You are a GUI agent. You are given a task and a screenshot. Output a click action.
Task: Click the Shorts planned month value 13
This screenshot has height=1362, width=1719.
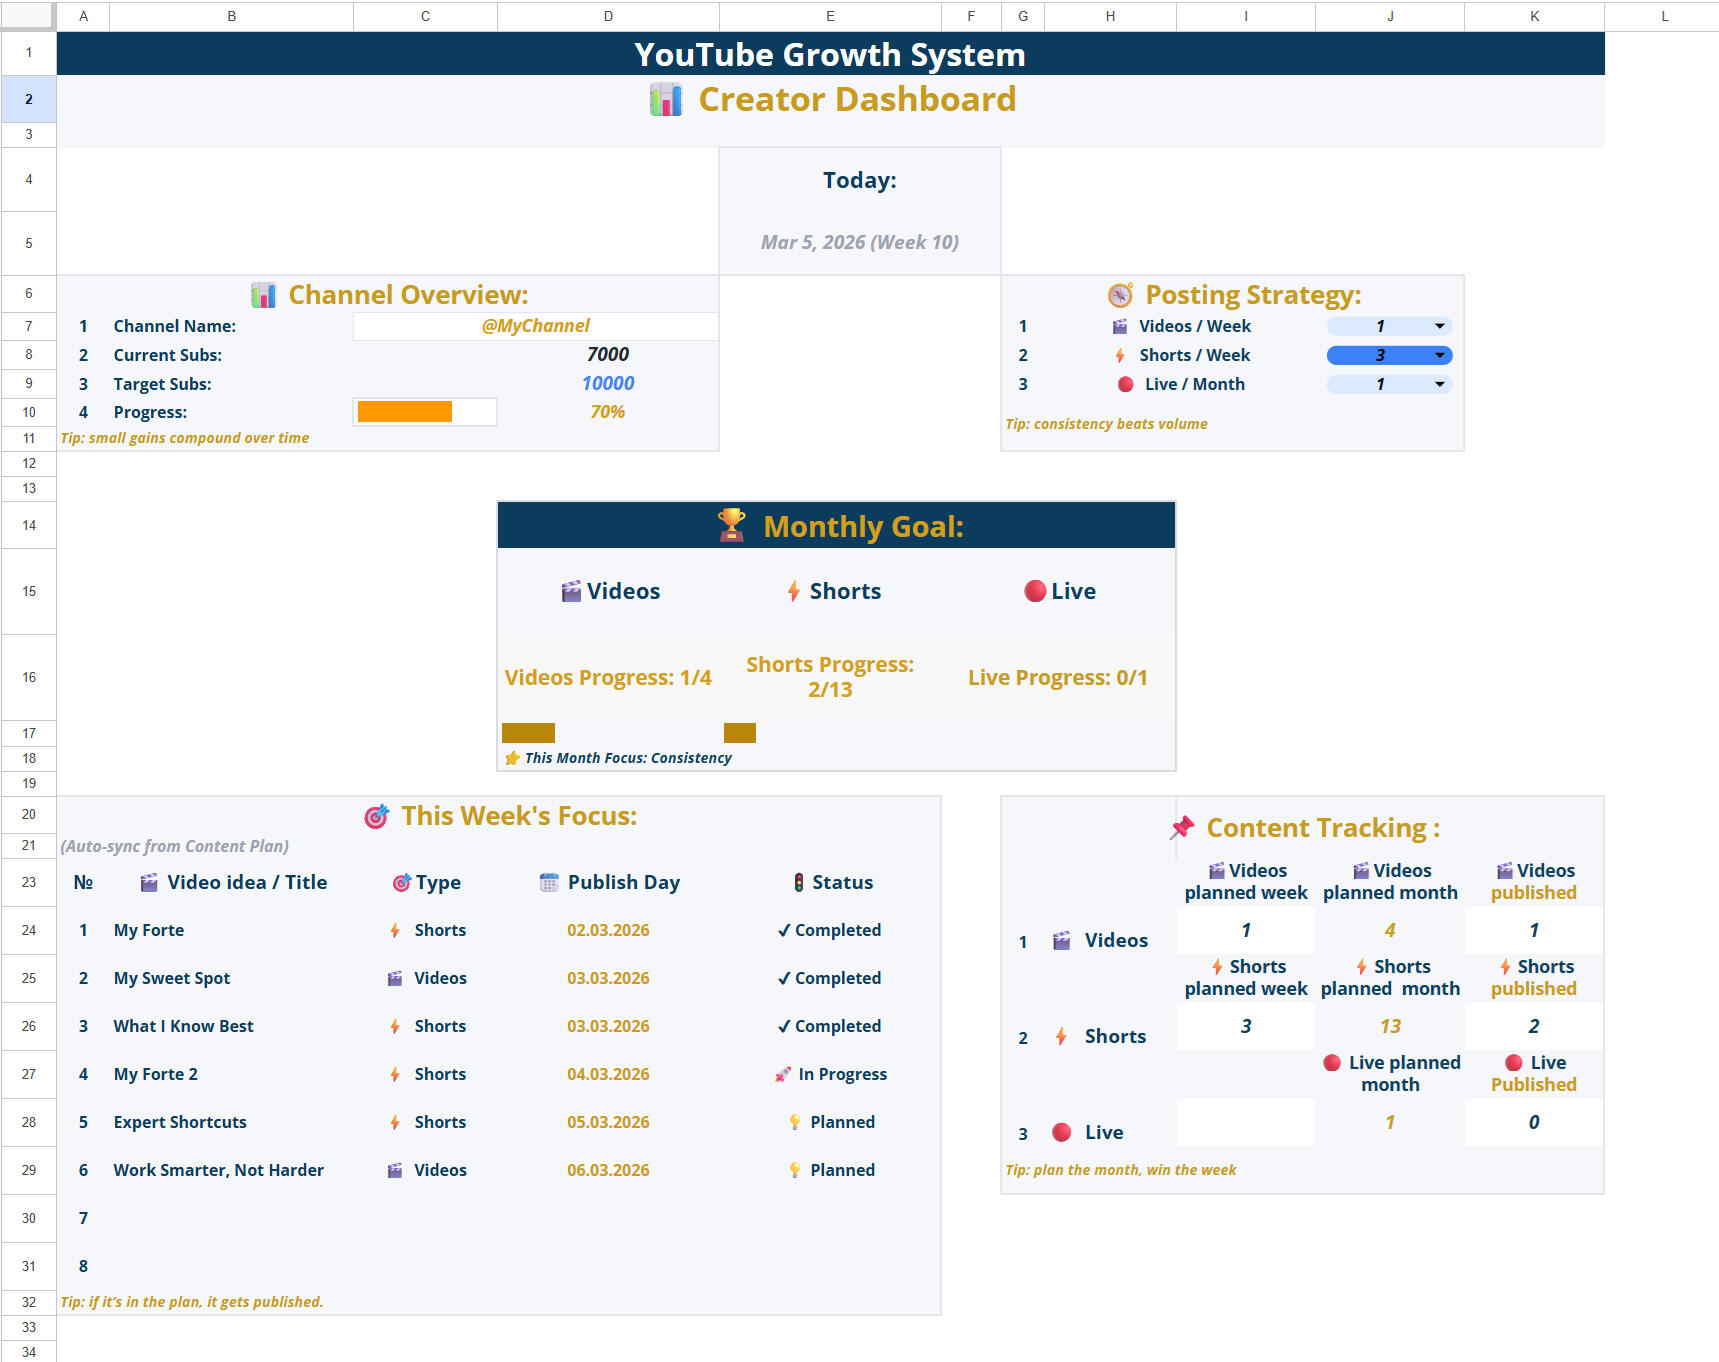pos(1389,1026)
